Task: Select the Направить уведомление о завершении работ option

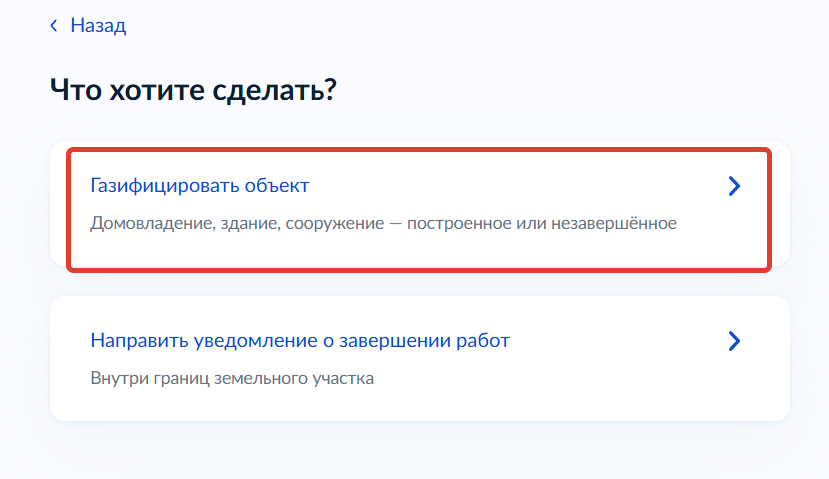Action: pos(300,341)
